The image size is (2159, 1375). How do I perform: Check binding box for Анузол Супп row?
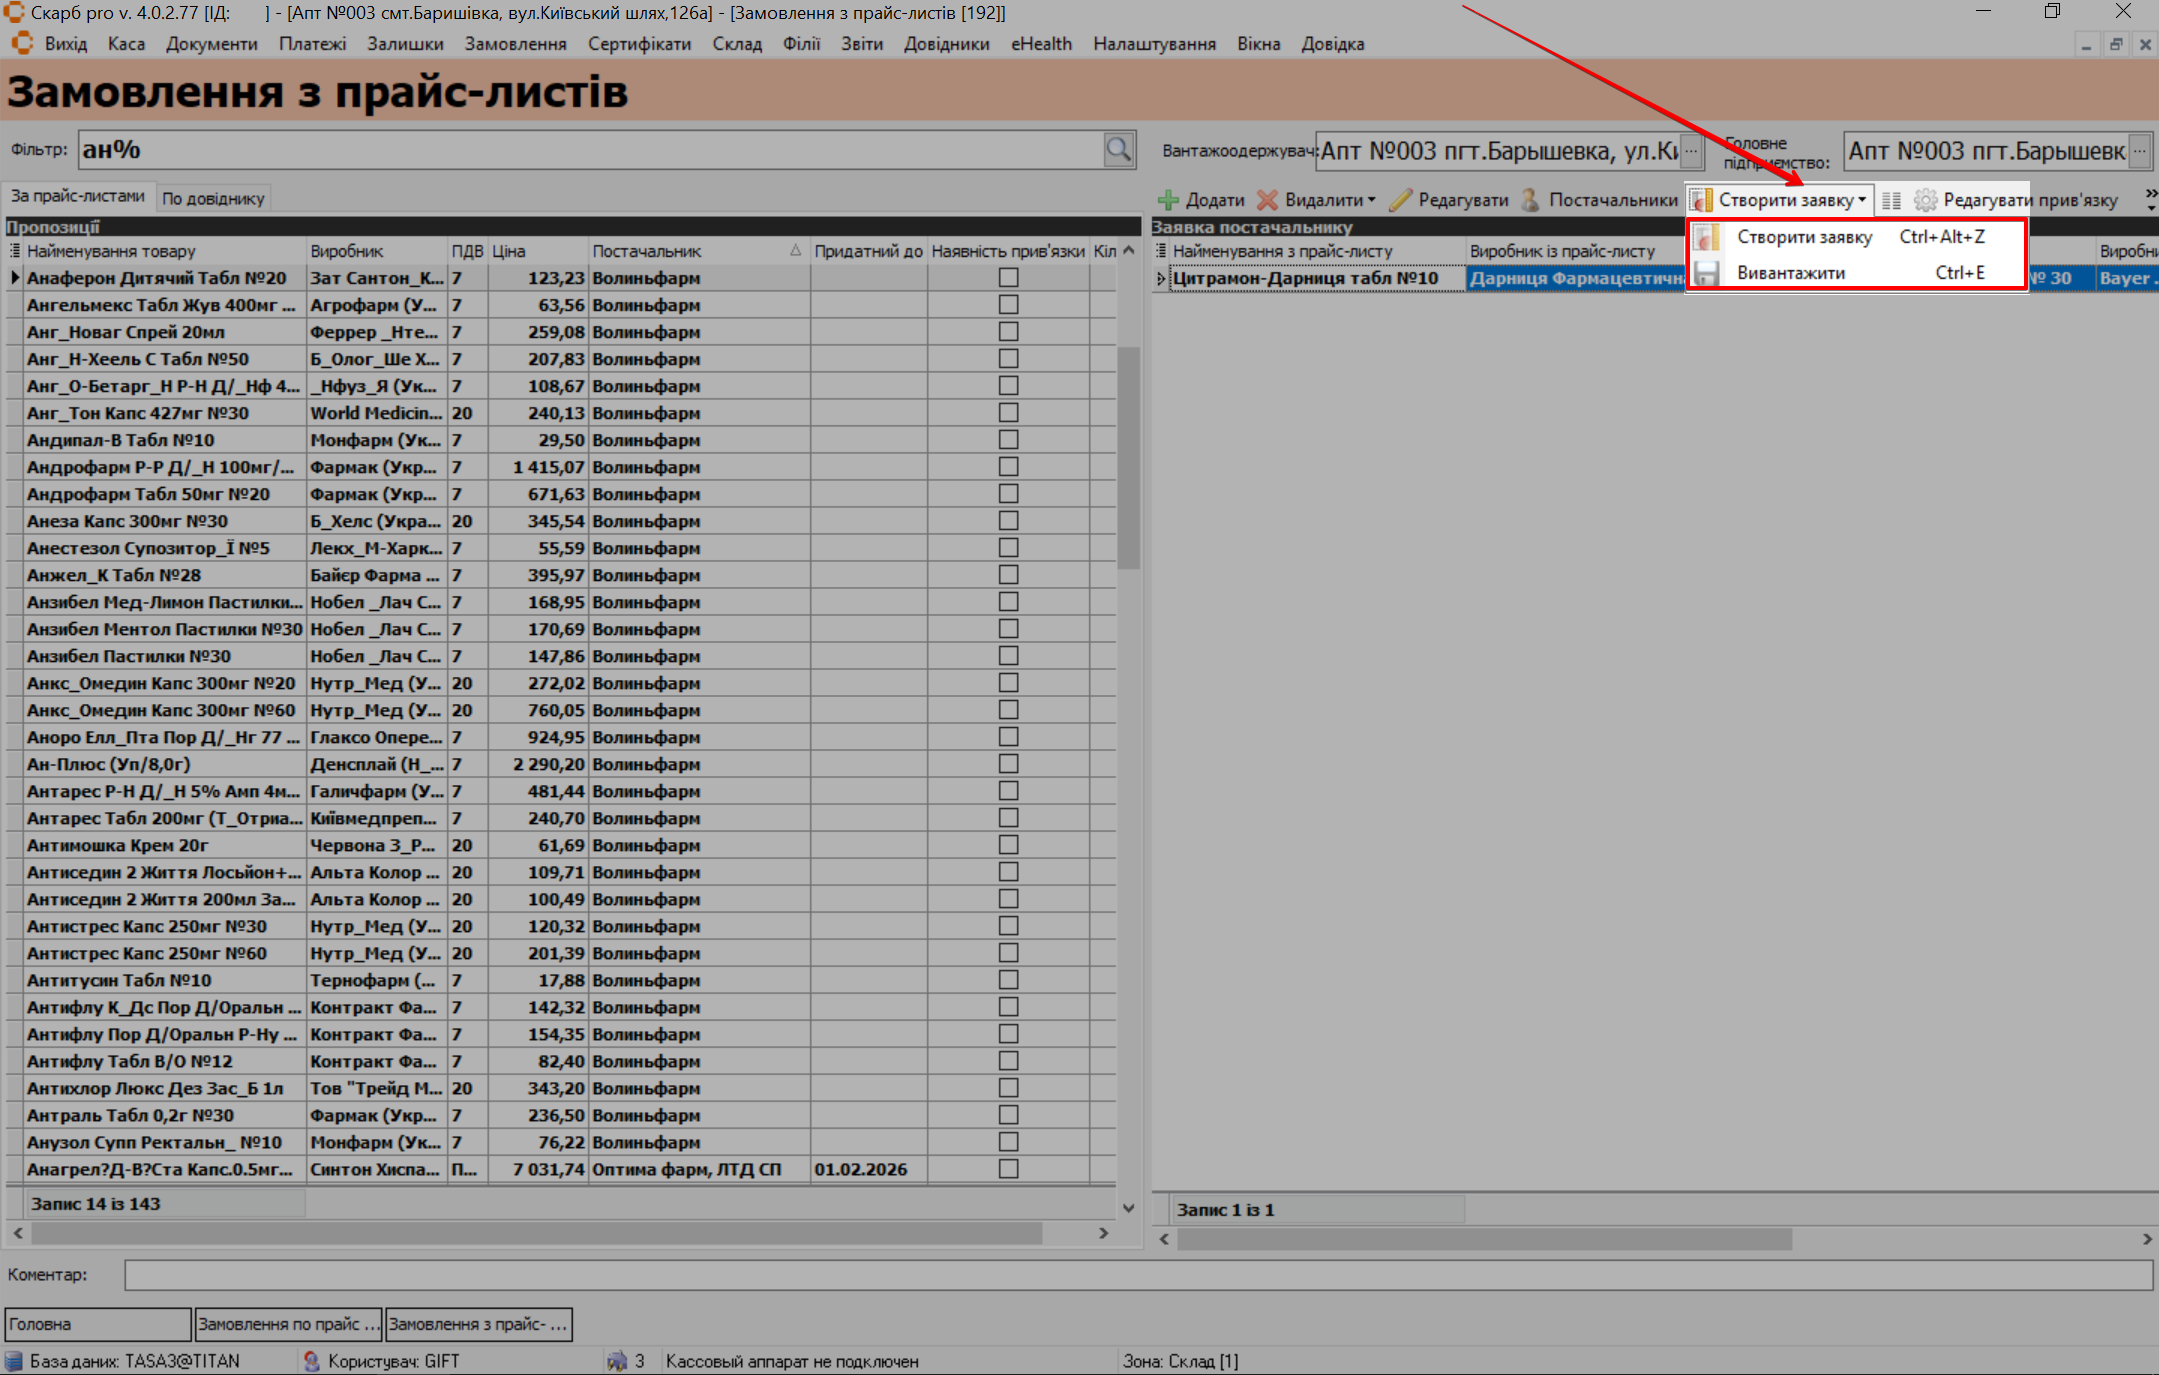(1008, 1142)
